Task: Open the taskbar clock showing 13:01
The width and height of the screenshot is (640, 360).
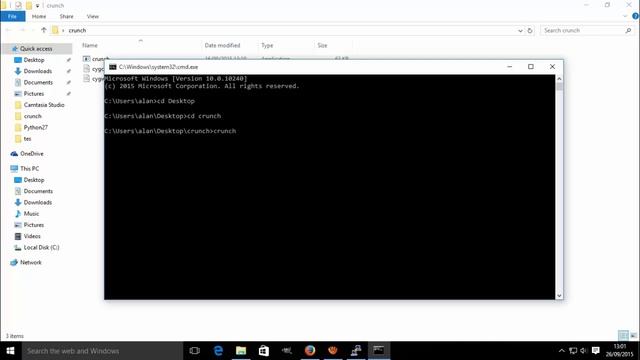Action: click(620, 351)
